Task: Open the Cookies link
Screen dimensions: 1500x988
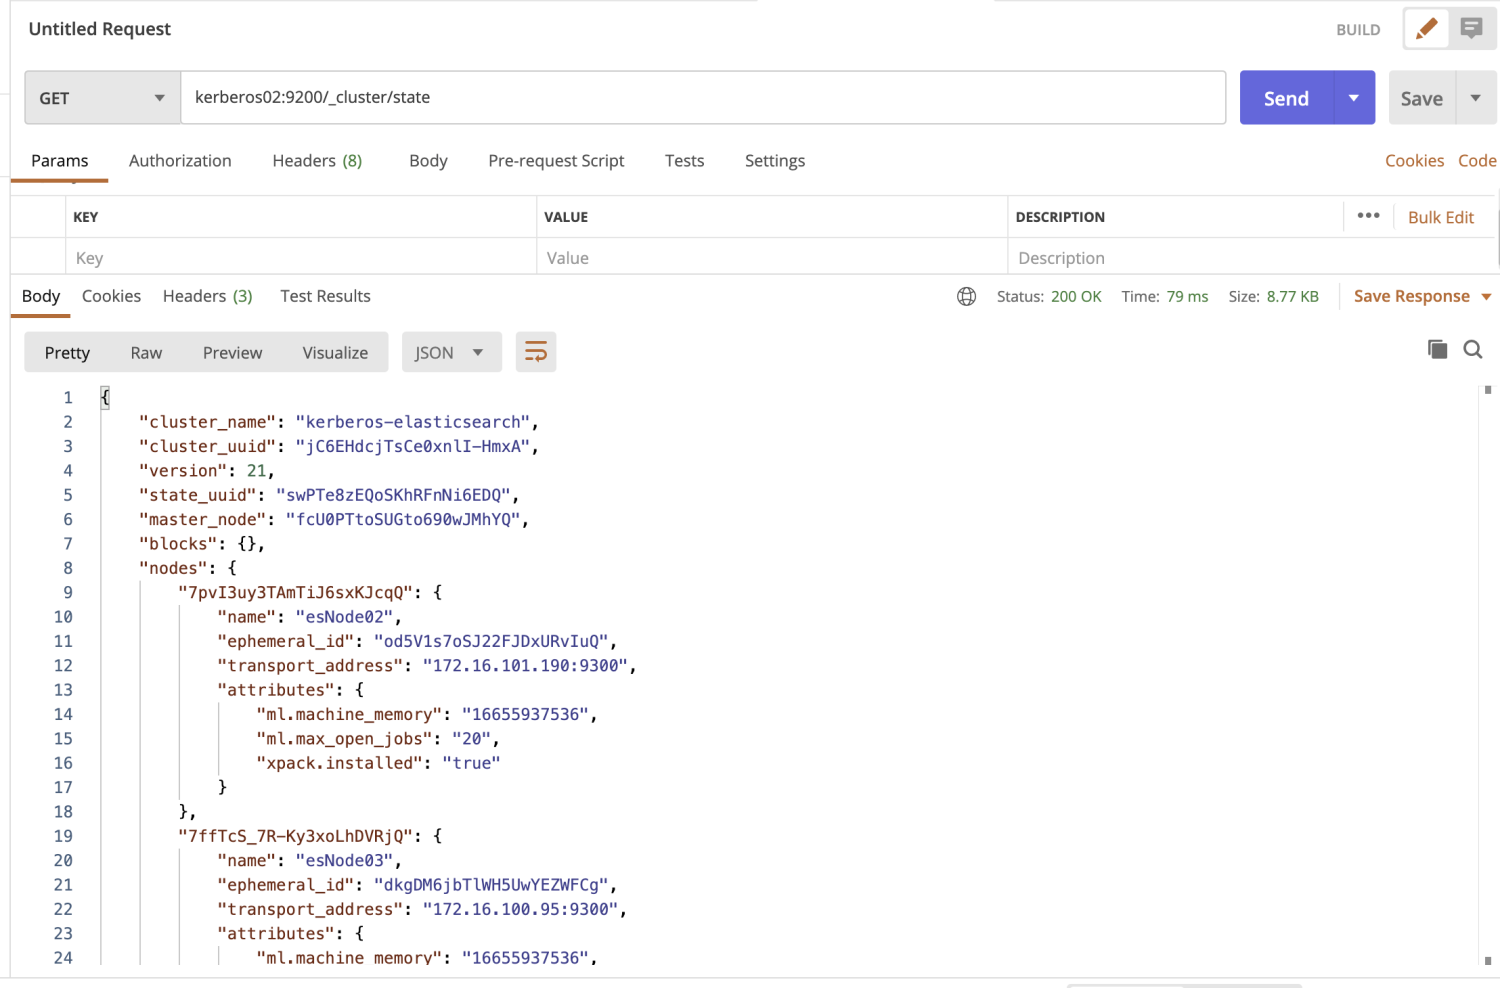Action: click(1414, 161)
